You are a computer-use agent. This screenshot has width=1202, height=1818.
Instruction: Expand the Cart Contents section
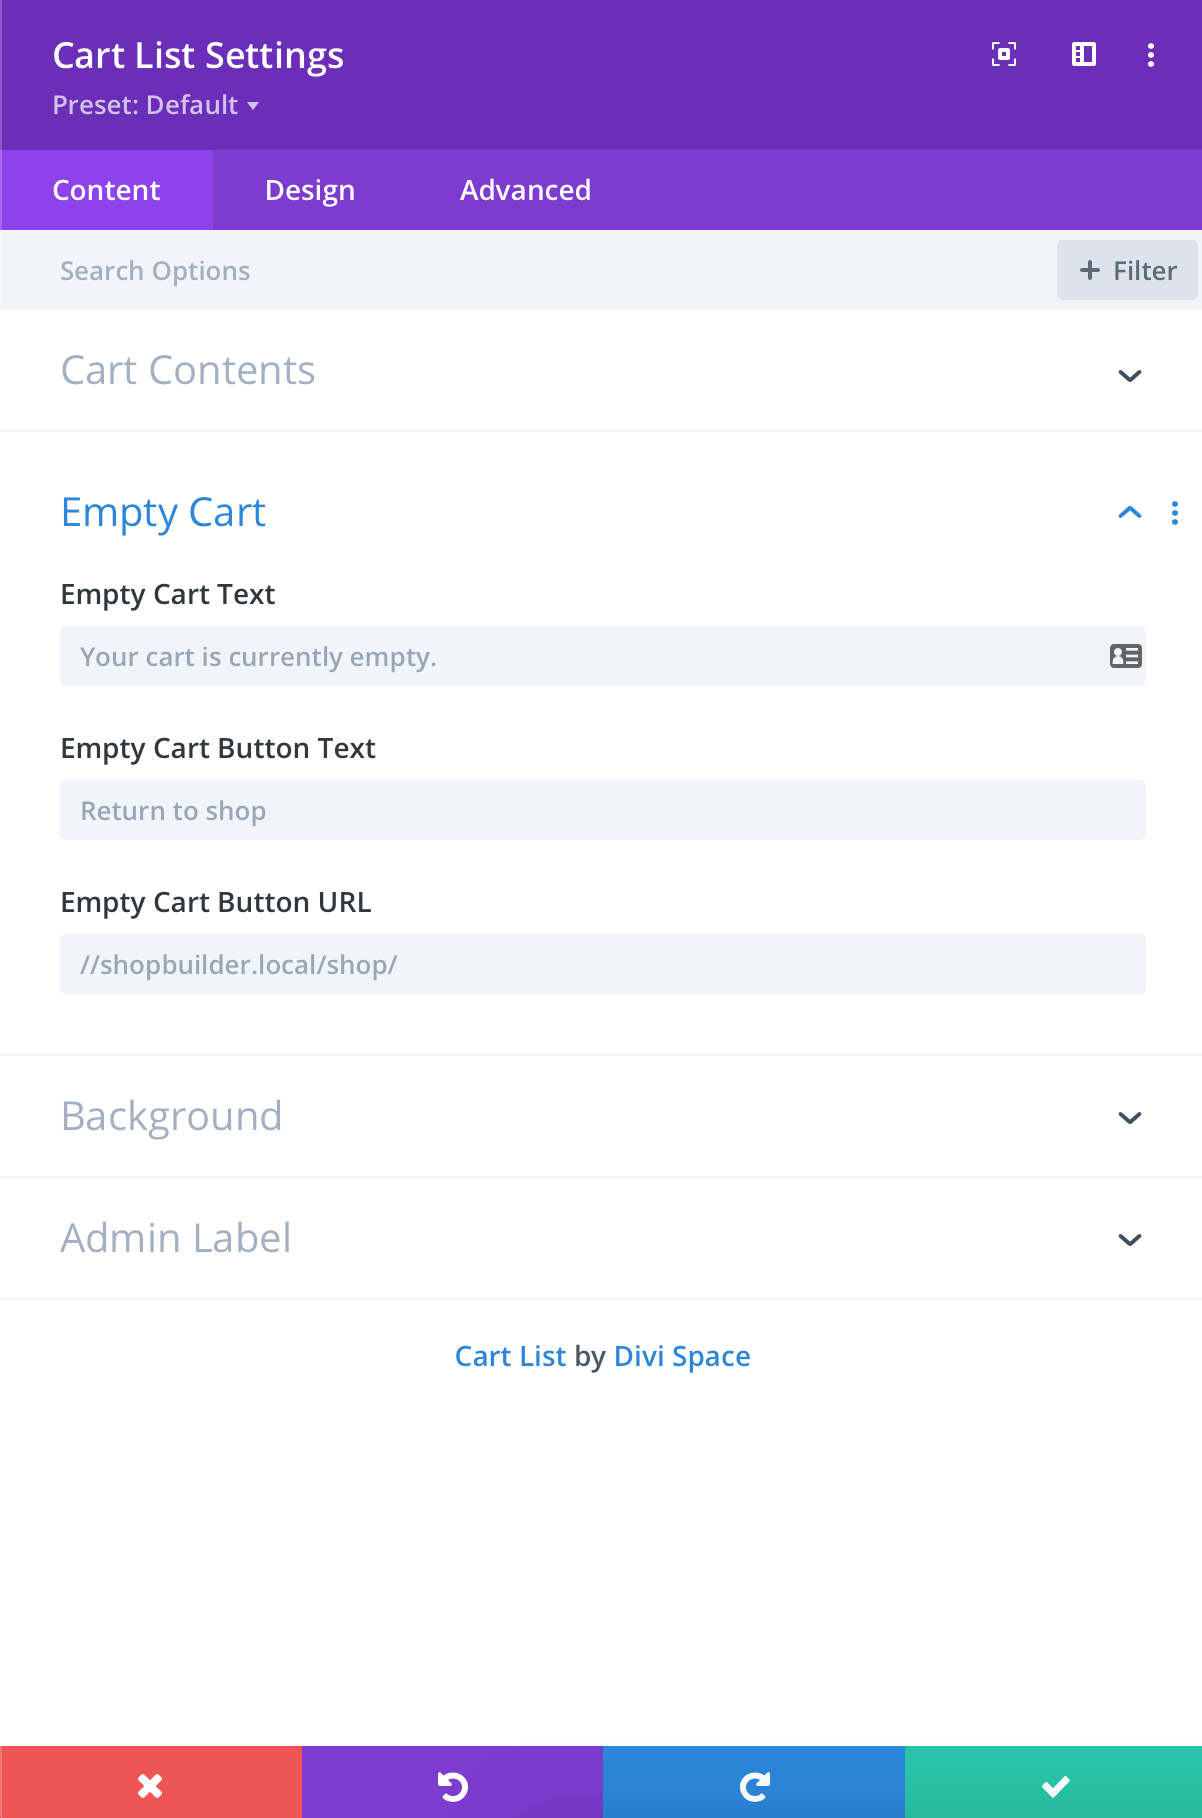coord(601,371)
